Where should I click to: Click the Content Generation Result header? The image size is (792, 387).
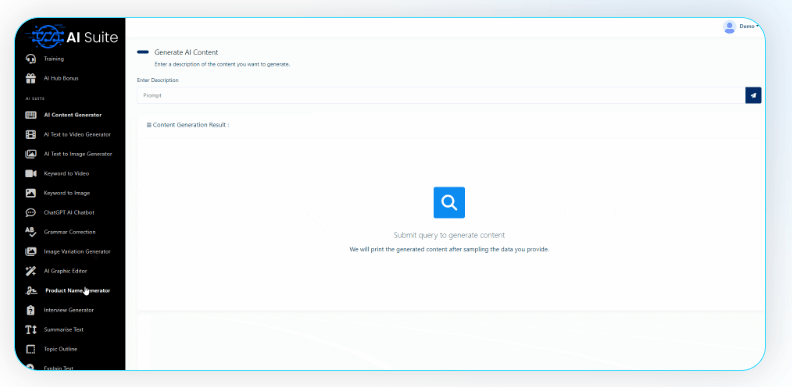[188, 125]
